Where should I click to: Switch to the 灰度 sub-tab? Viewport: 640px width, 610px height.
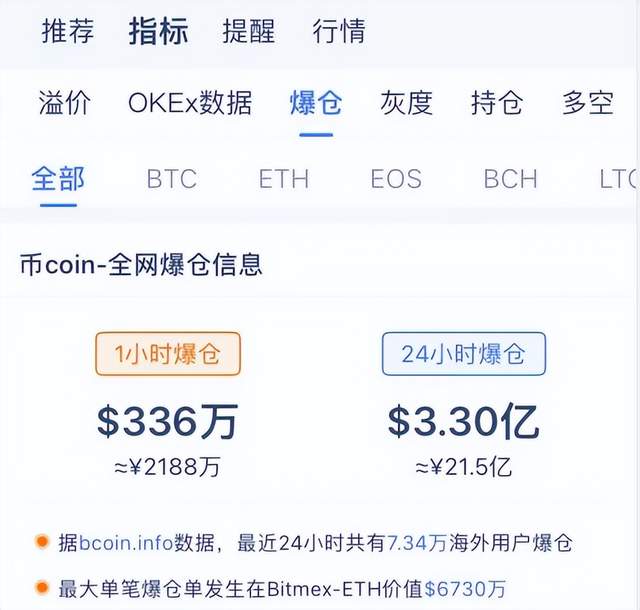click(407, 102)
